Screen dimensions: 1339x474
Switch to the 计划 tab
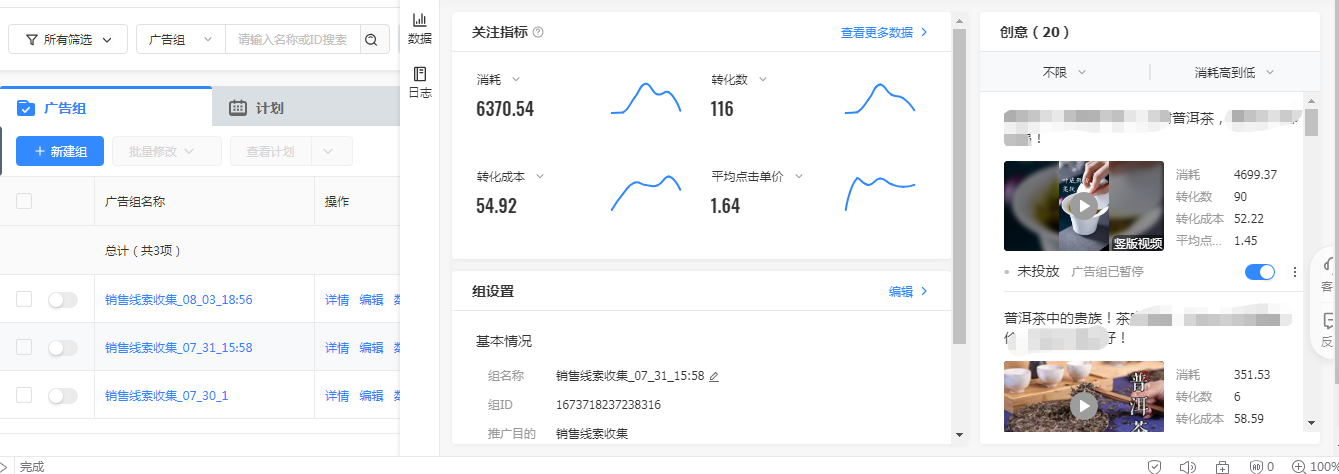pos(269,108)
